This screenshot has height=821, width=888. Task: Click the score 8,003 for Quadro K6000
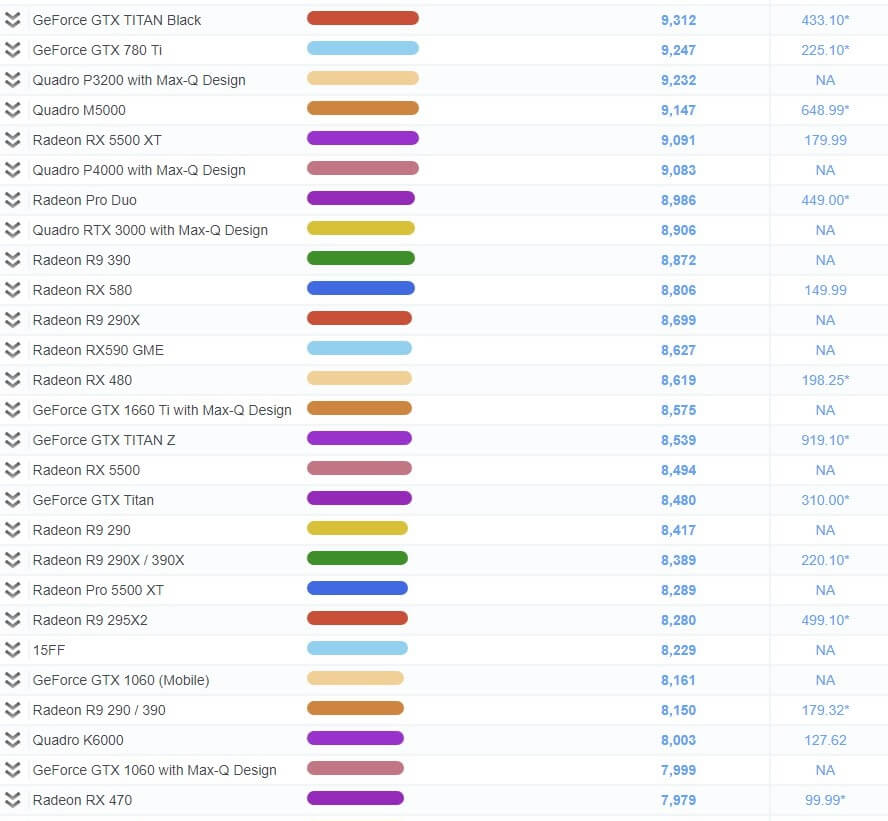point(678,741)
